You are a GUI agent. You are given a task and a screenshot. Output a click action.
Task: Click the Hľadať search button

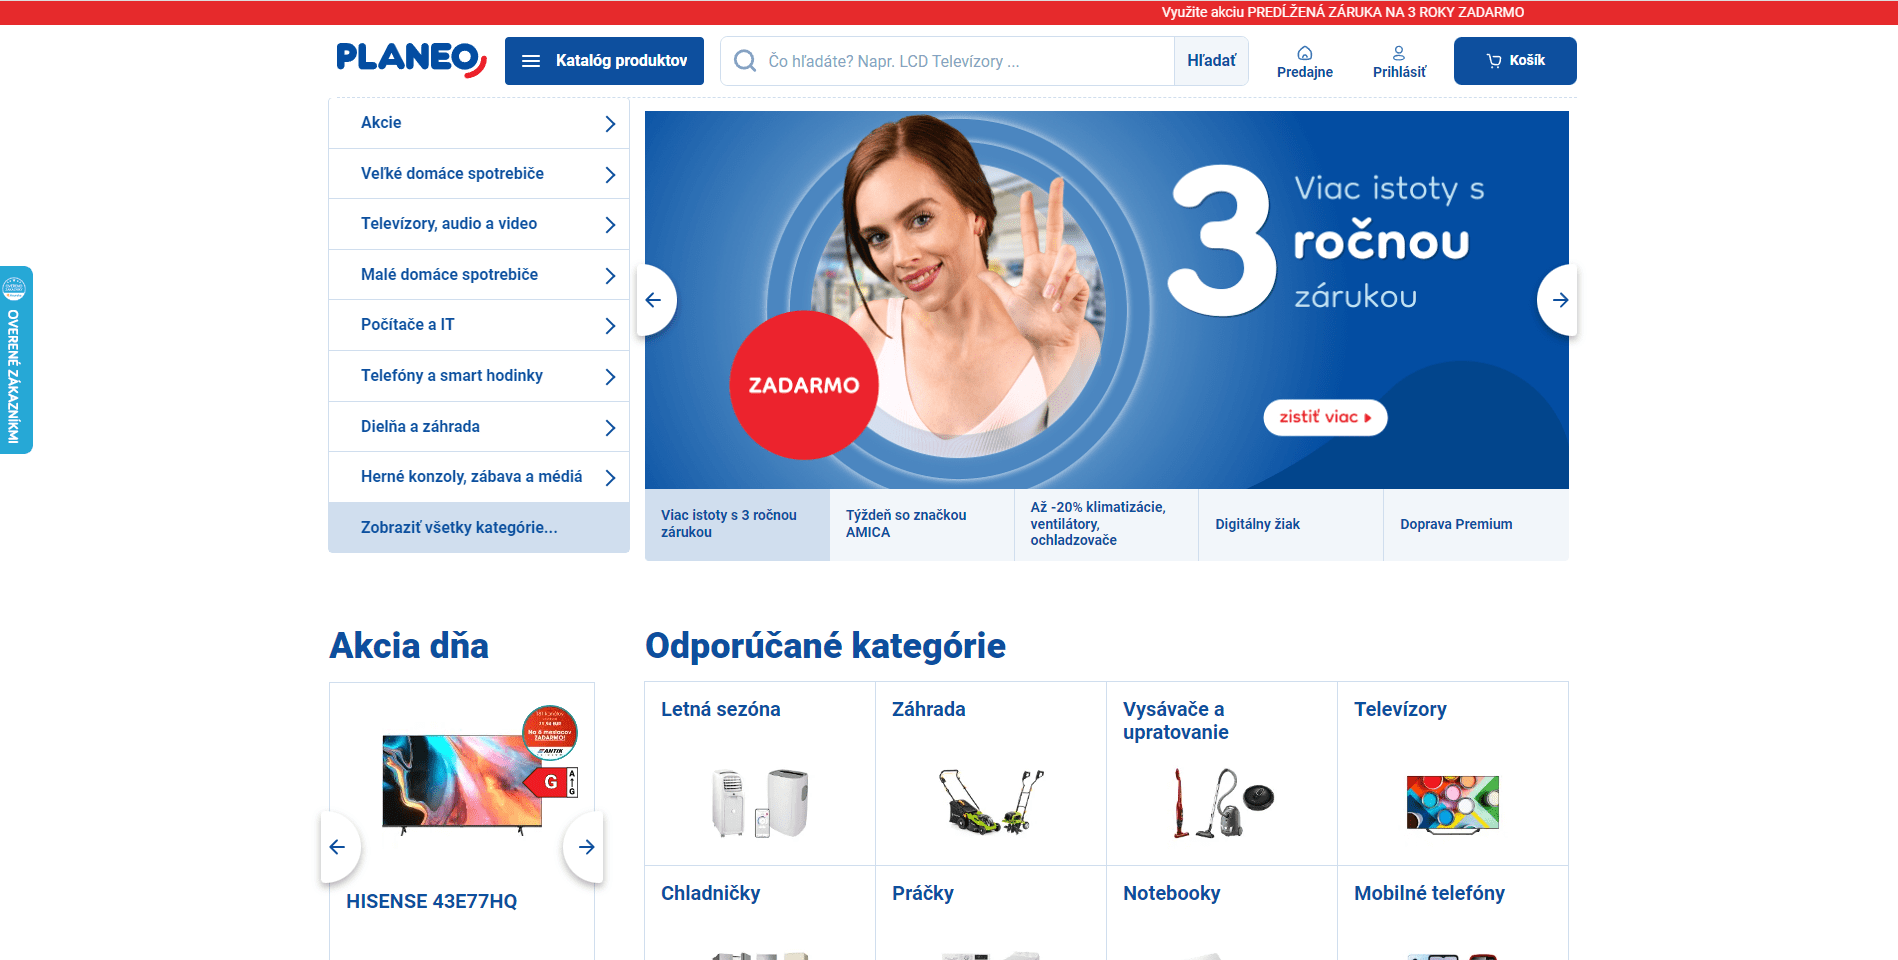1211,61
